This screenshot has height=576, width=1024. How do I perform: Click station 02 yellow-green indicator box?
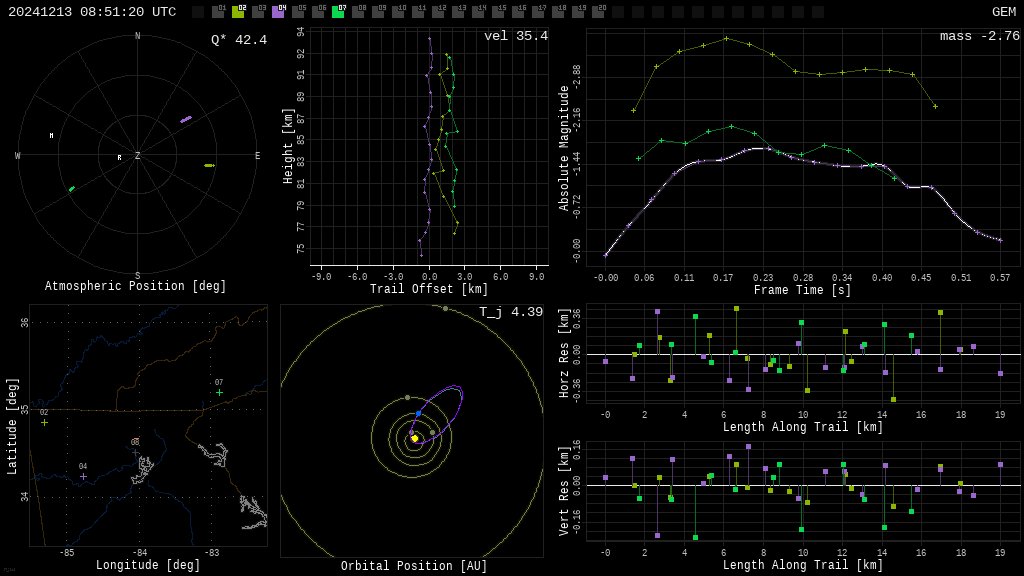[238, 12]
